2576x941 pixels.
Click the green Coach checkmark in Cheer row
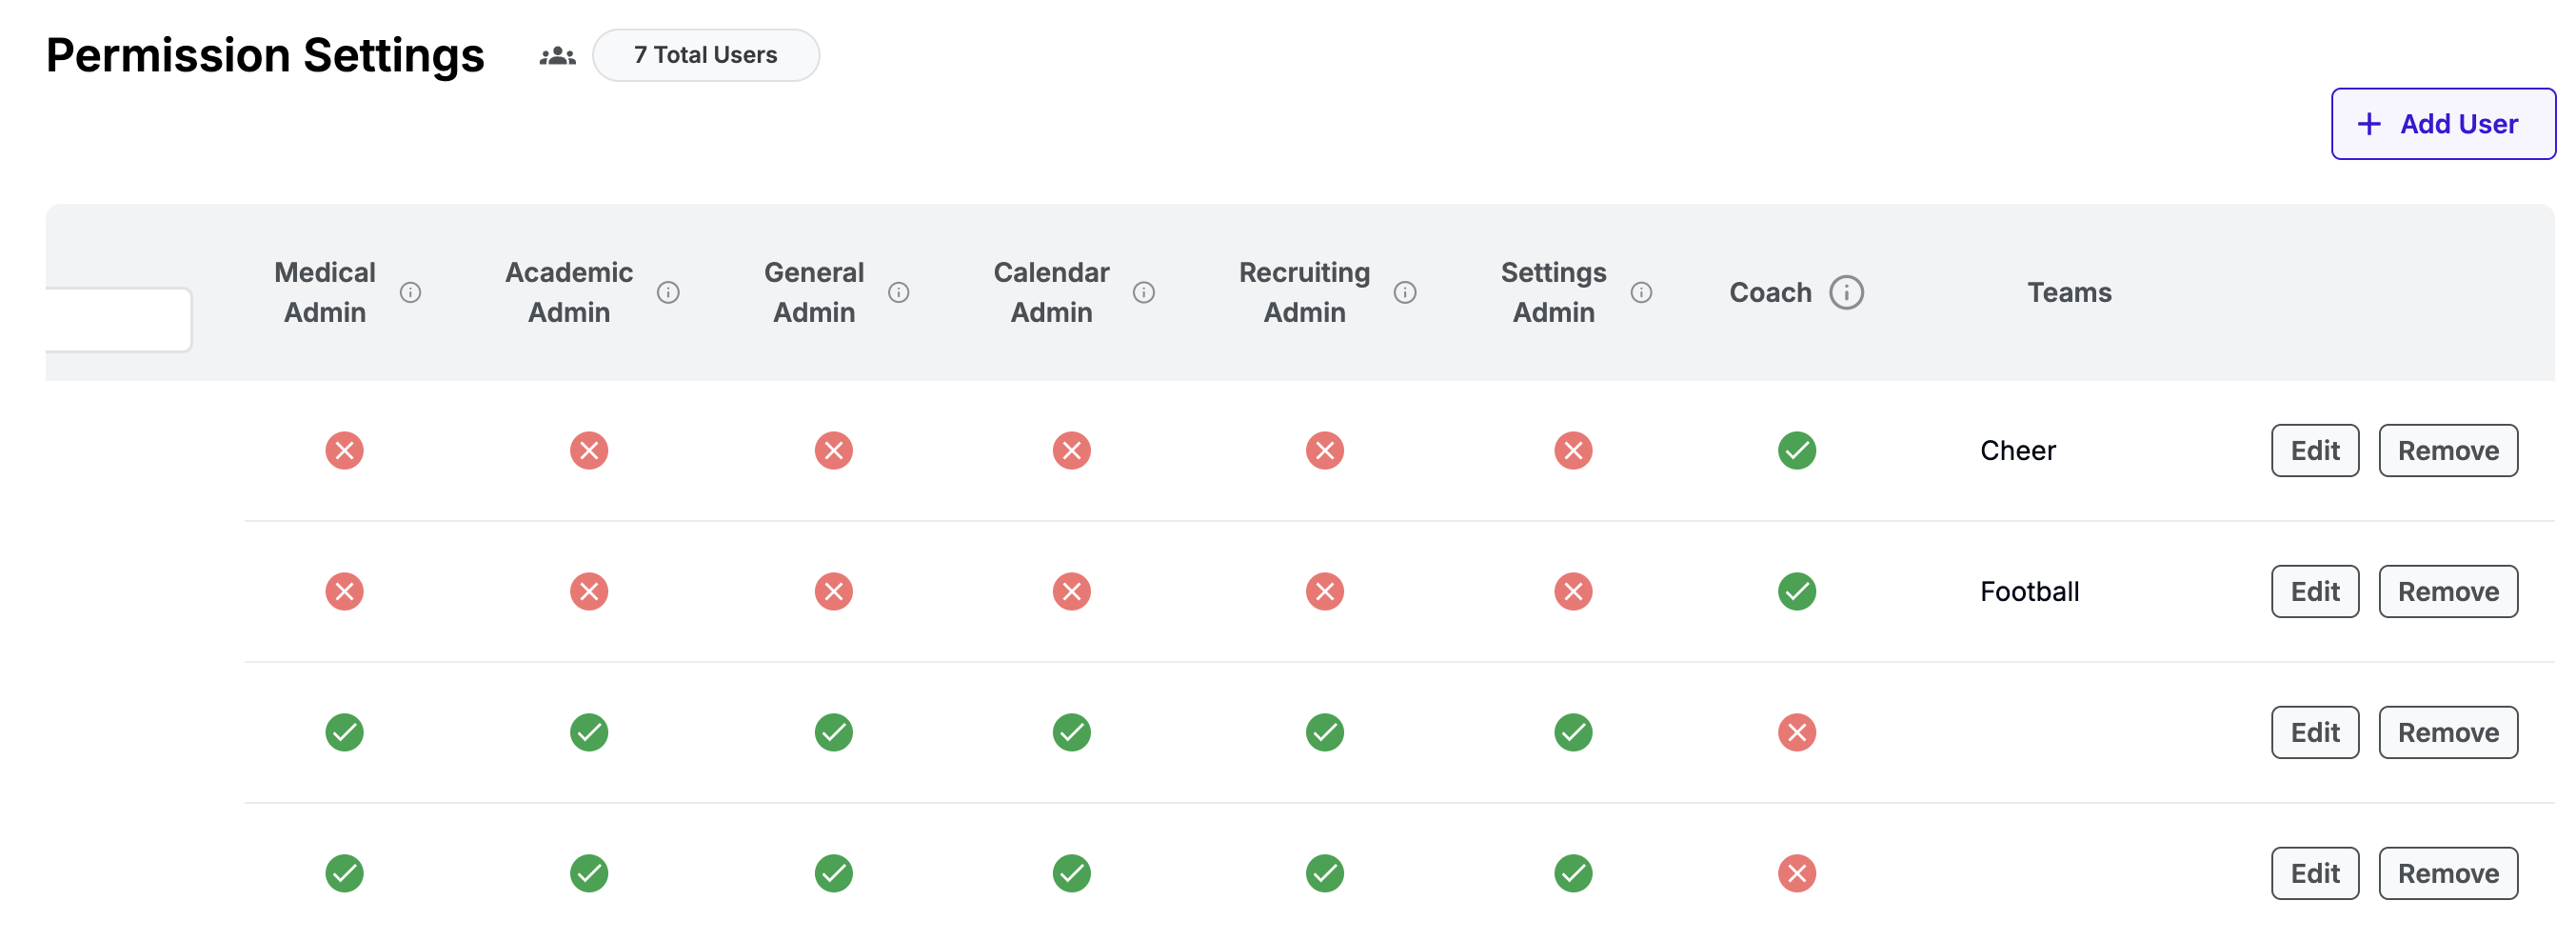pyautogui.click(x=1796, y=450)
